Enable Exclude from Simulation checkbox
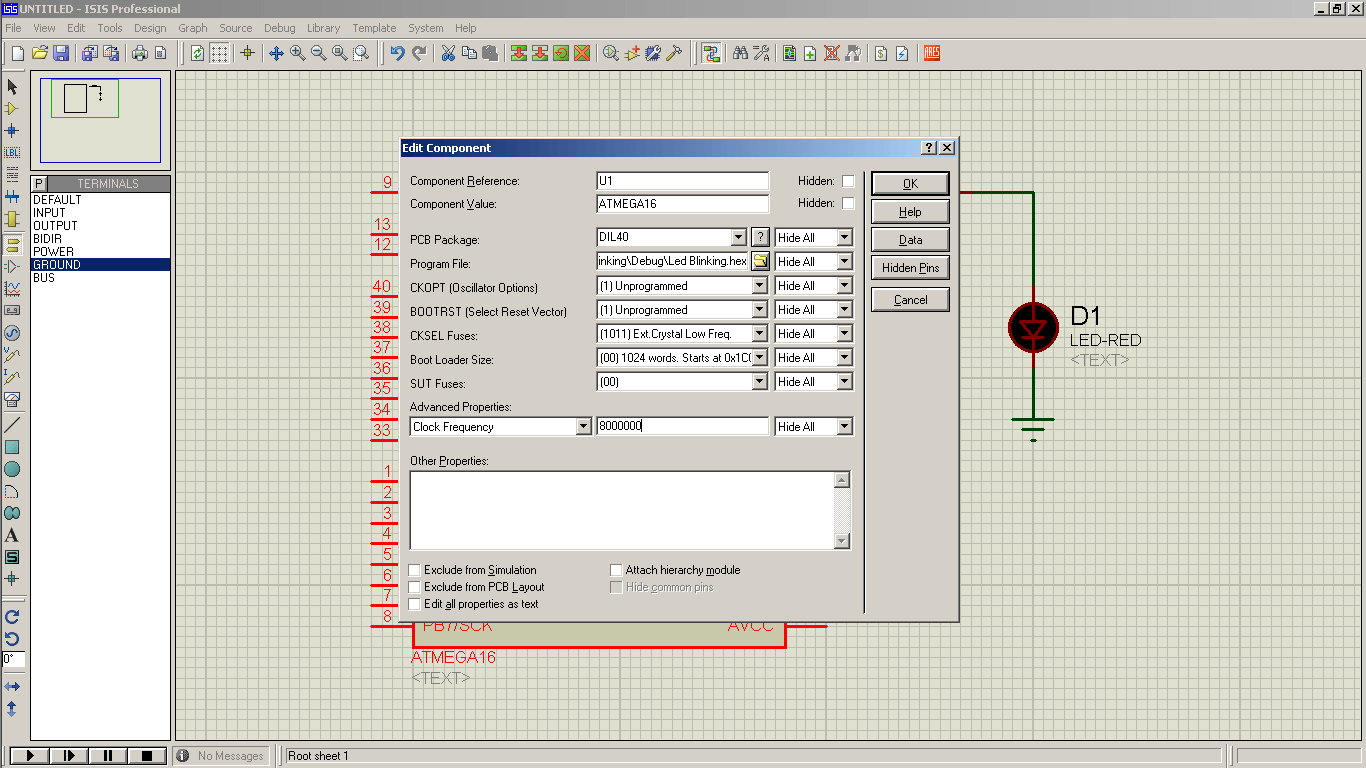 pyautogui.click(x=415, y=570)
